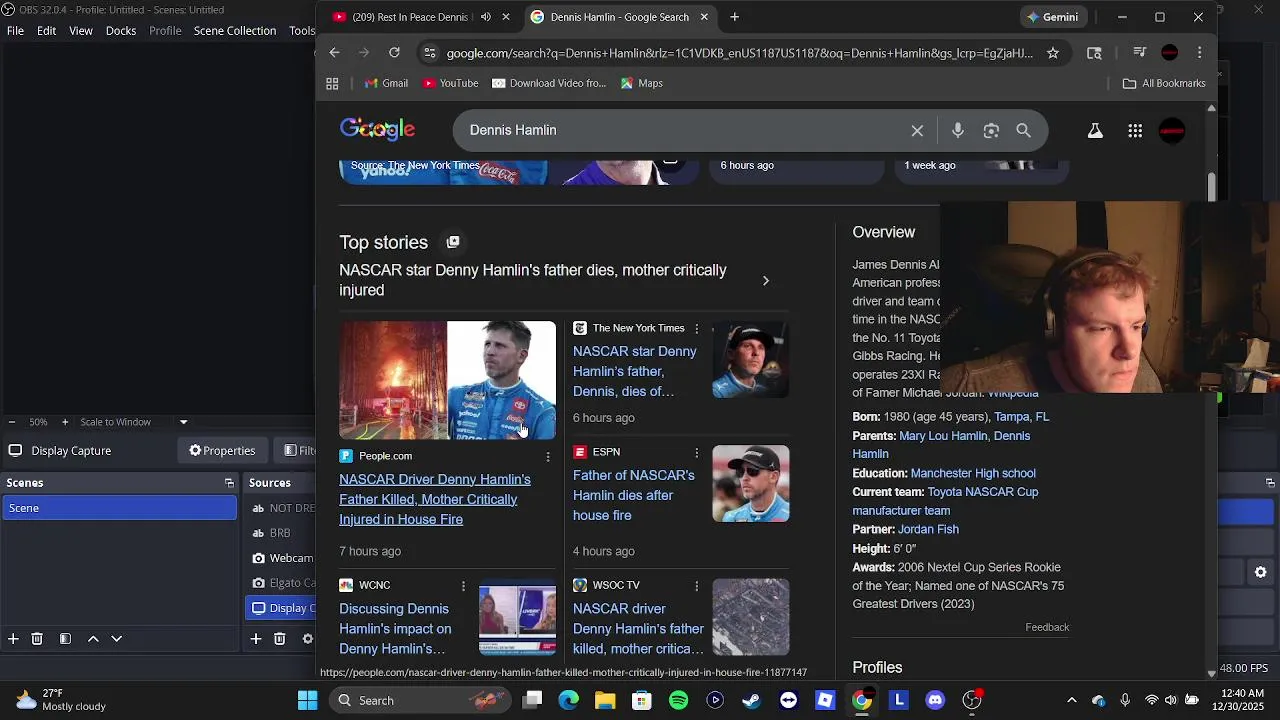1280x720 pixels.
Task: Switch to the Rest In Peace Dennis YouTube tab
Action: tap(411, 17)
